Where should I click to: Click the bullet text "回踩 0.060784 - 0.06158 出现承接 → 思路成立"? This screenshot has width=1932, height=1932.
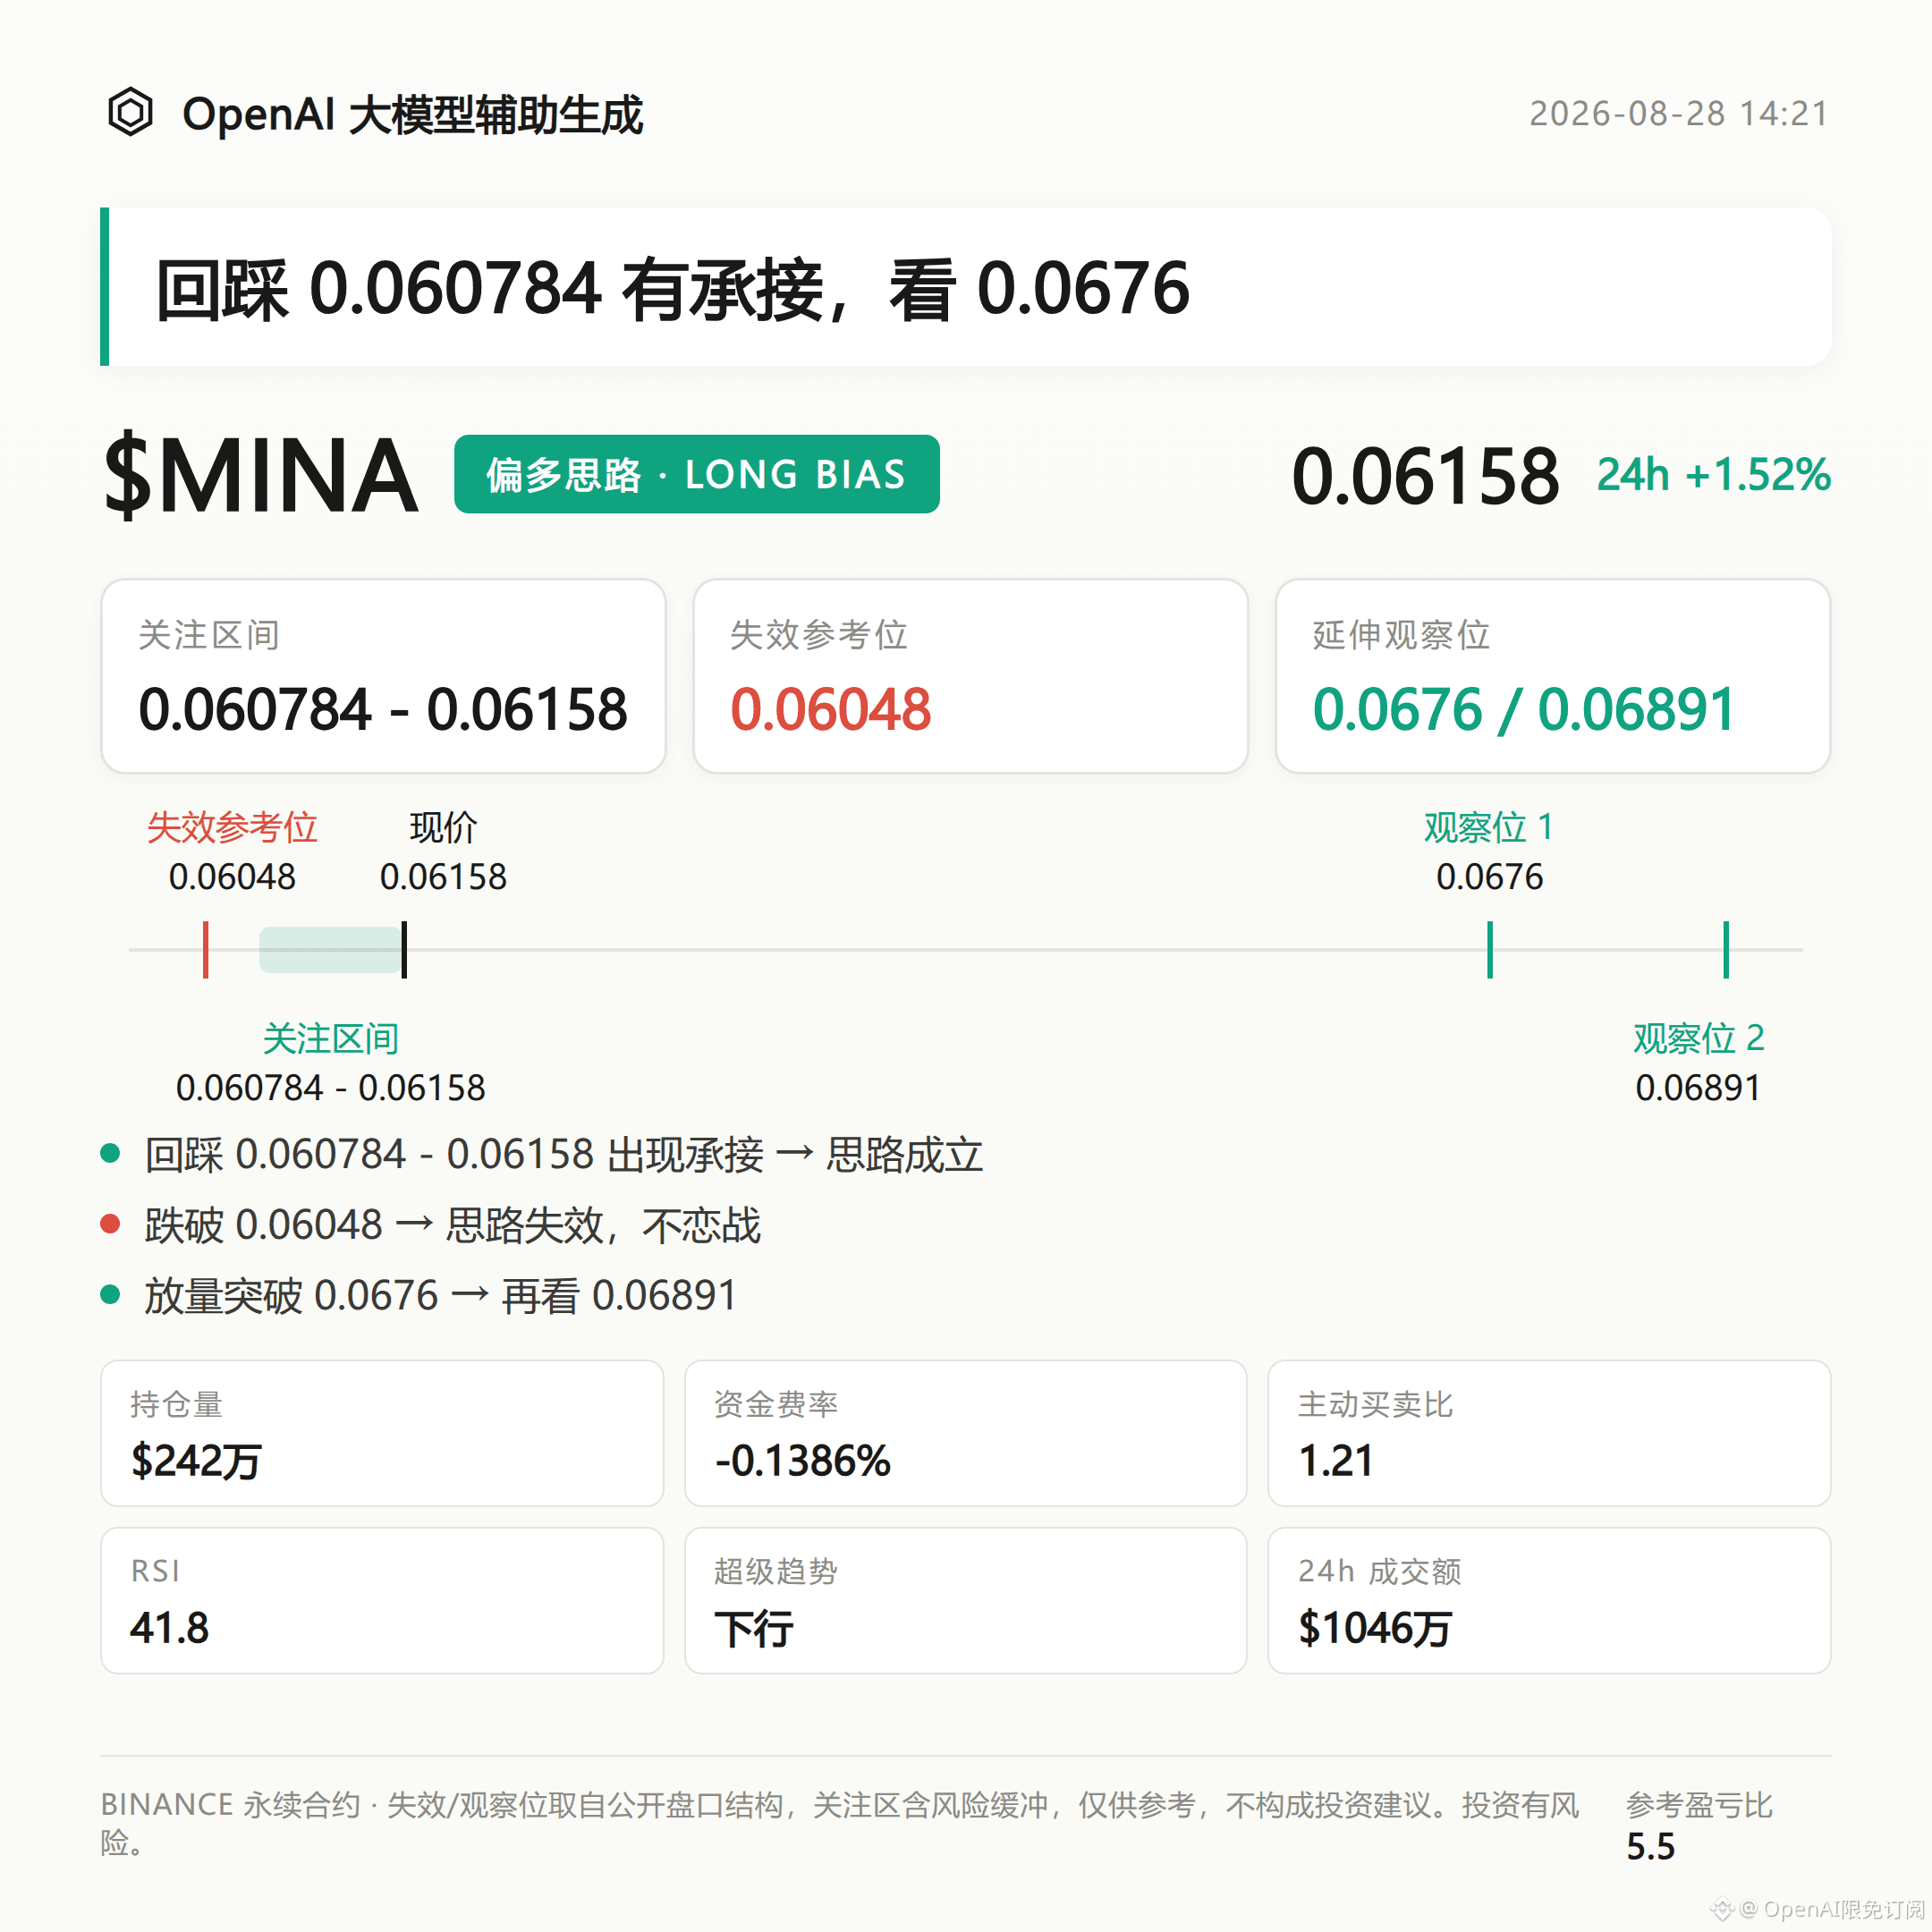tap(564, 1155)
